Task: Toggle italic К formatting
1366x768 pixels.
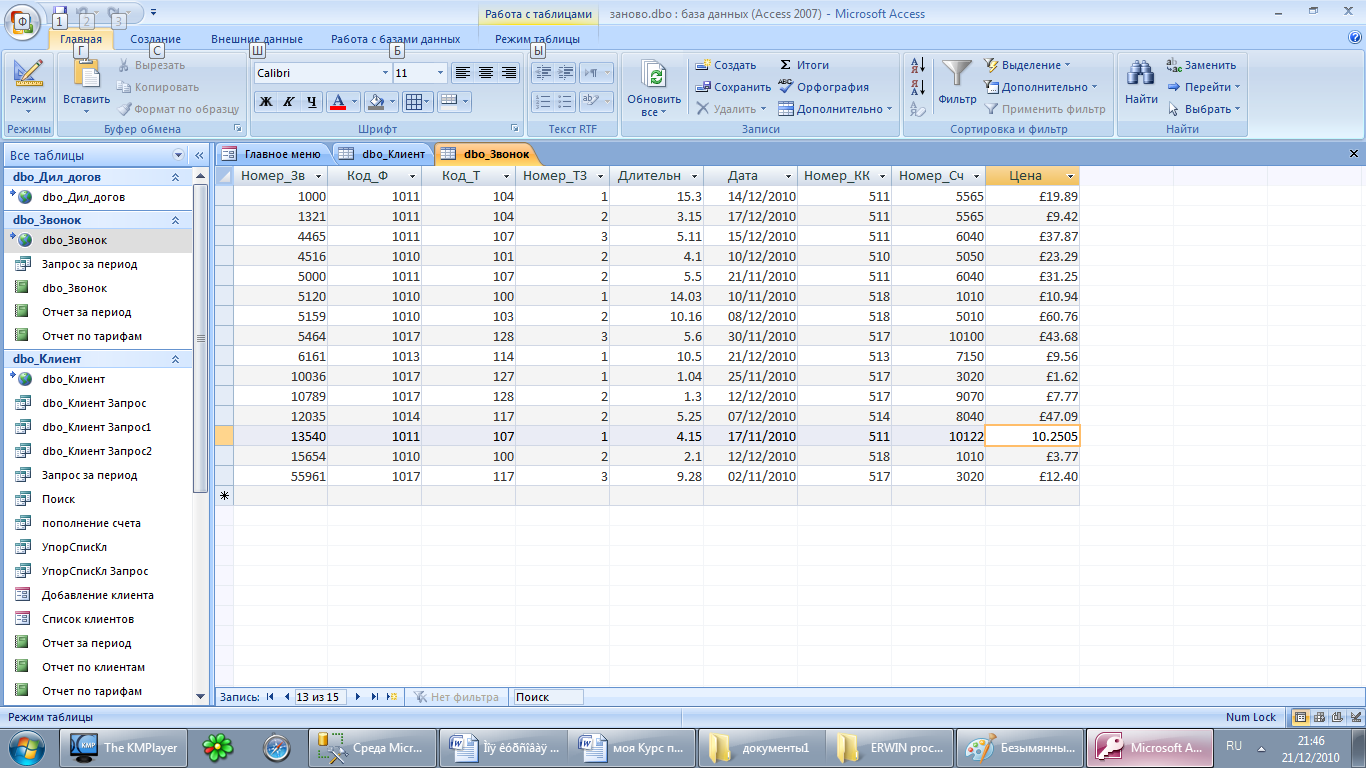Action: coord(289,101)
